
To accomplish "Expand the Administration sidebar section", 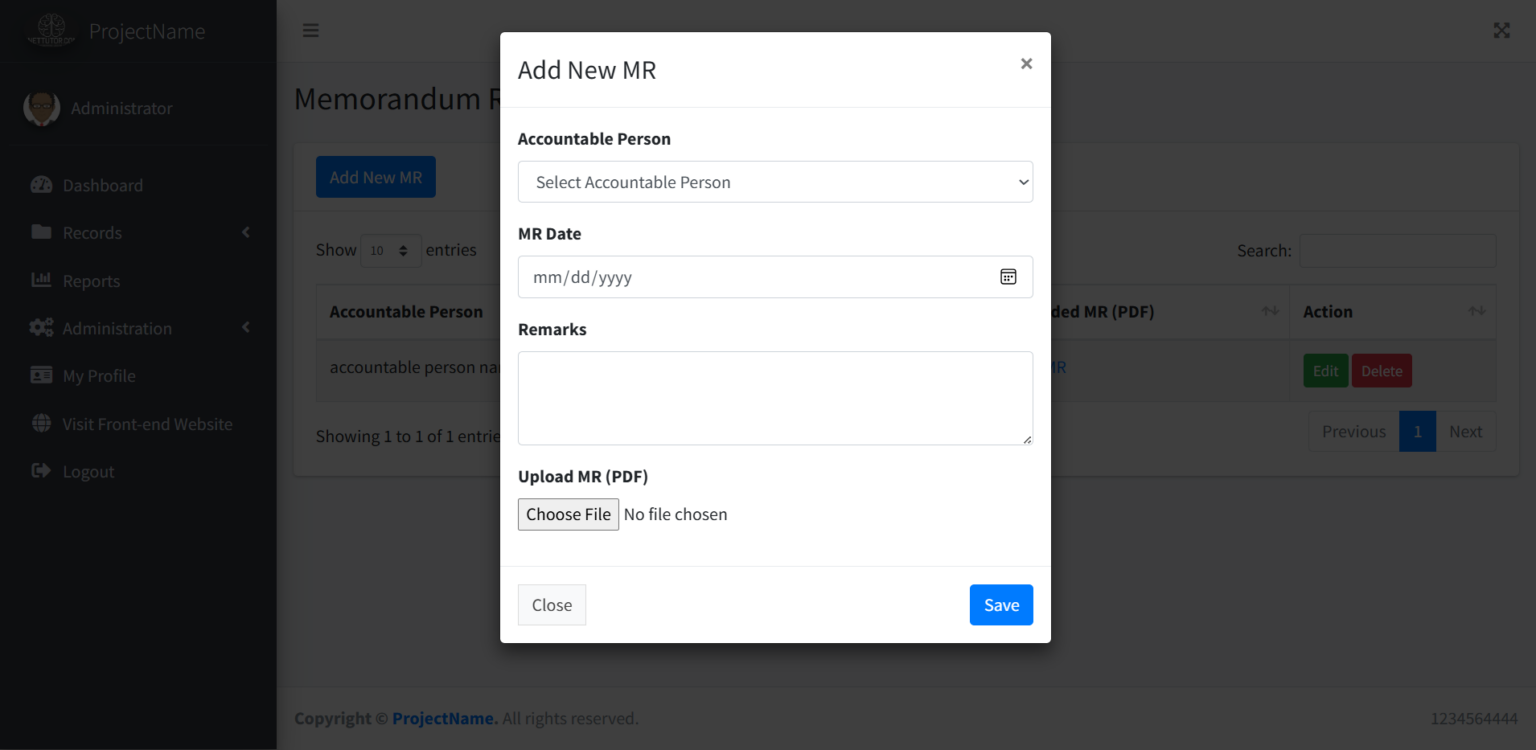I will point(117,328).
